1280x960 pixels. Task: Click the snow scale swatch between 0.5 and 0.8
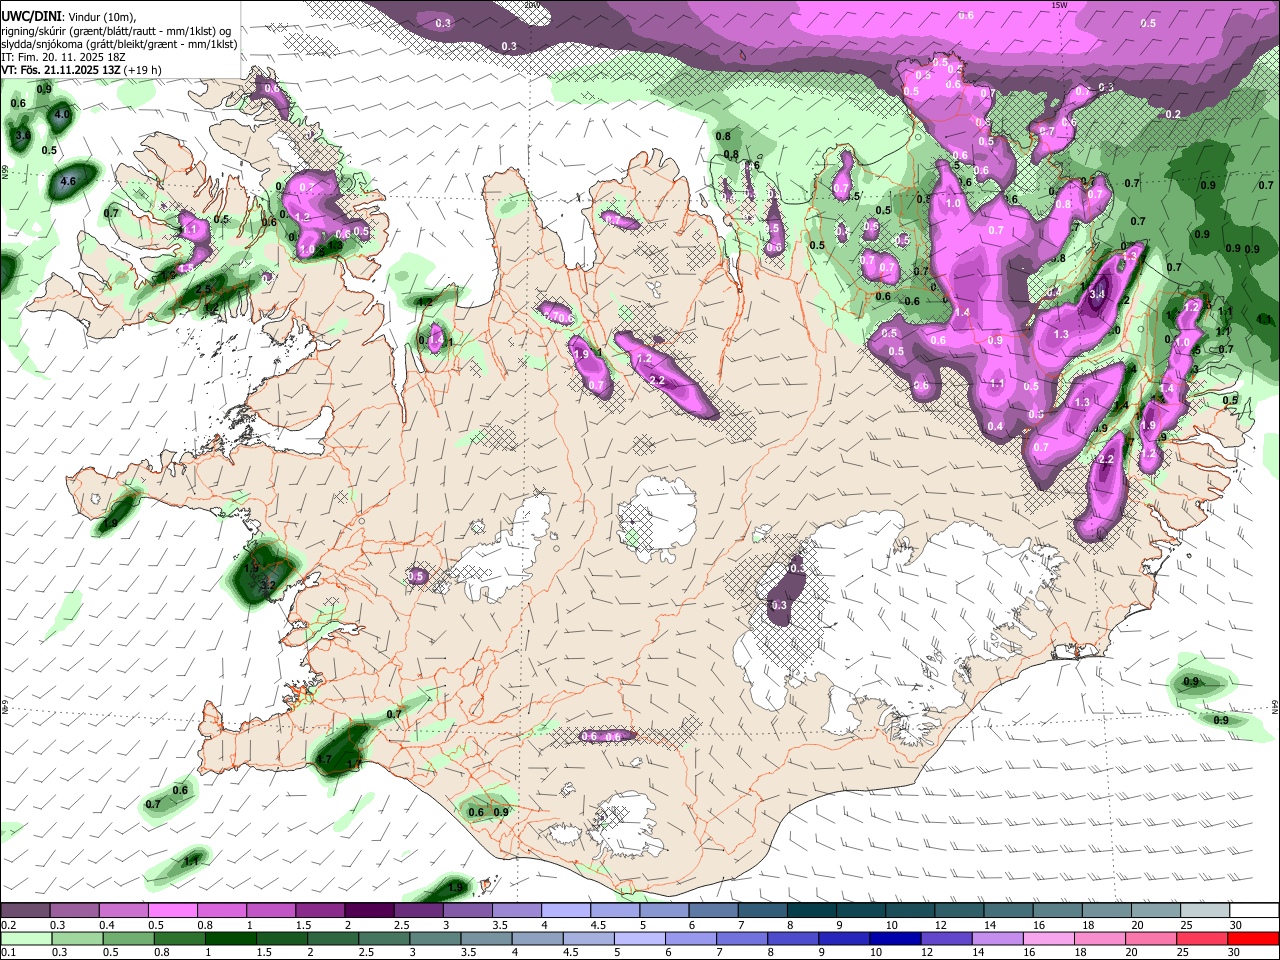[173, 911]
